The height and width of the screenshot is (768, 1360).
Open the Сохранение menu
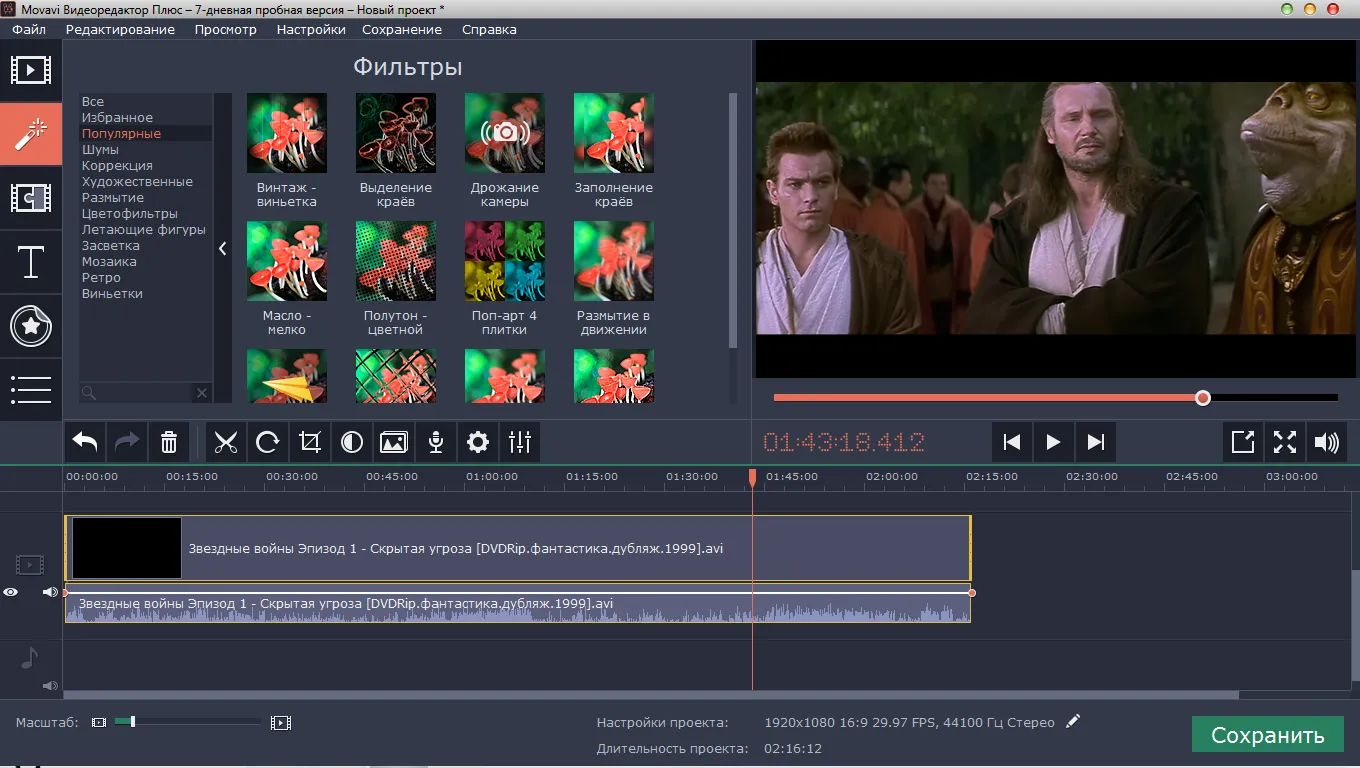(402, 29)
